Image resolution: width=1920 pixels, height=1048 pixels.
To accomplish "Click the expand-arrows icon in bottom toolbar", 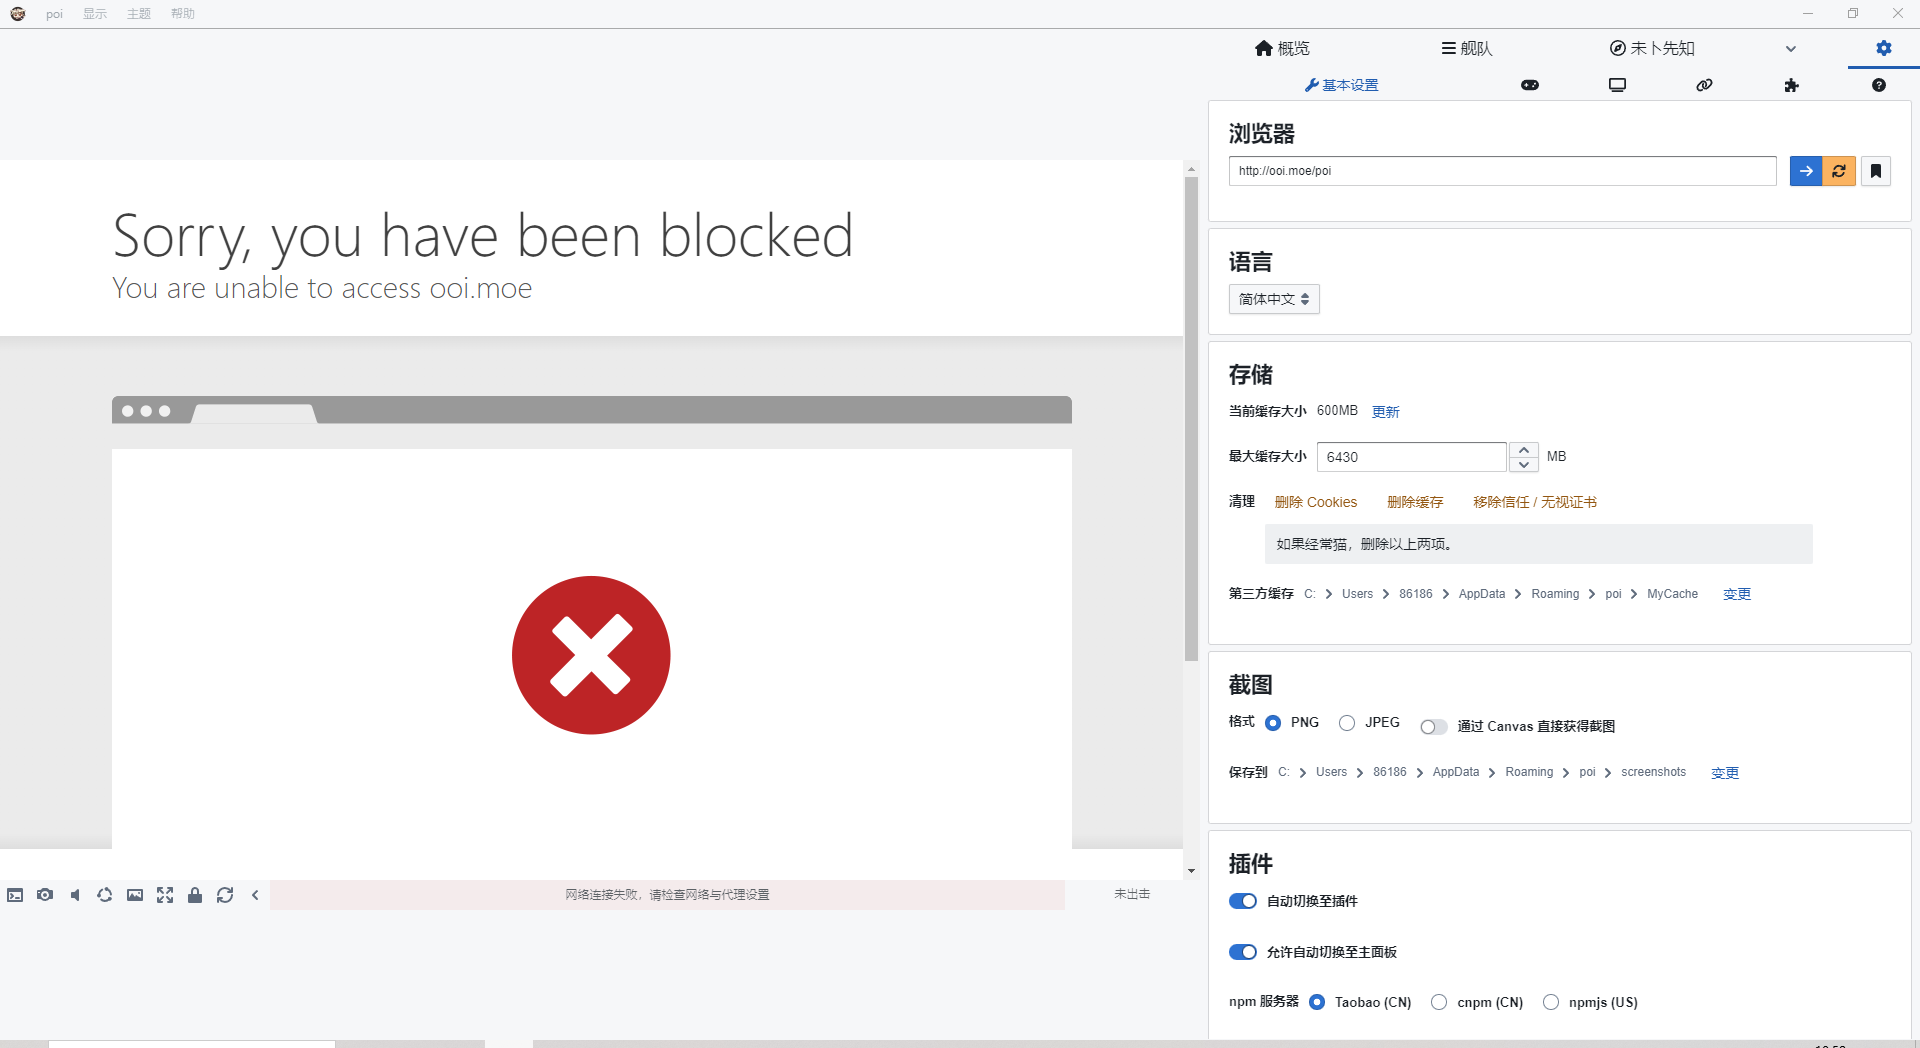I will pos(165,895).
